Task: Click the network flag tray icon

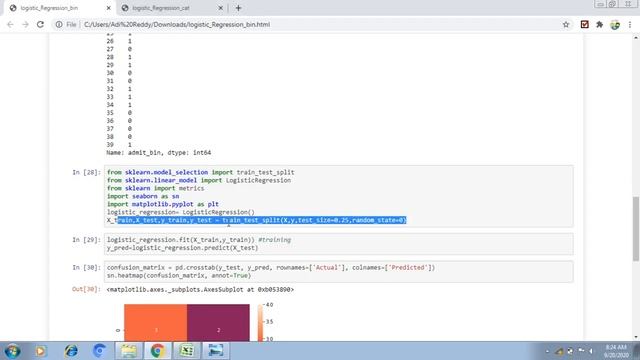Action: pos(580,351)
